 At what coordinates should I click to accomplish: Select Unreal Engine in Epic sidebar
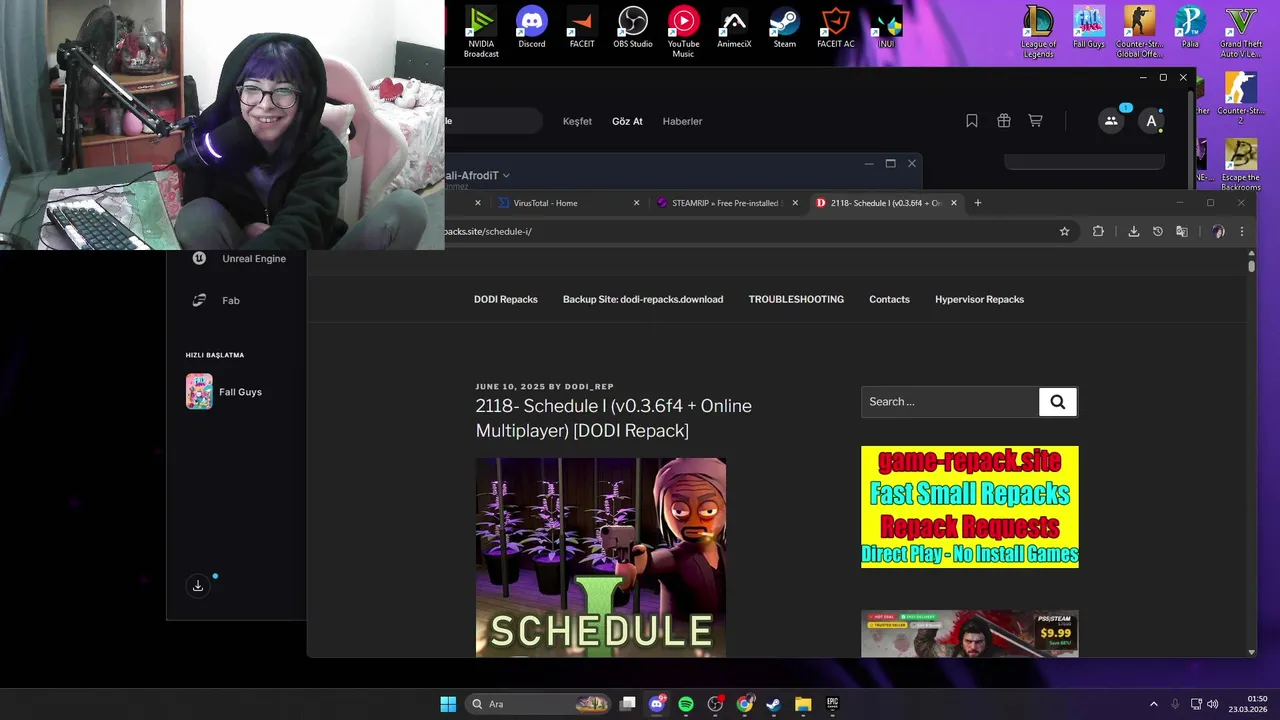coord(240,258)
